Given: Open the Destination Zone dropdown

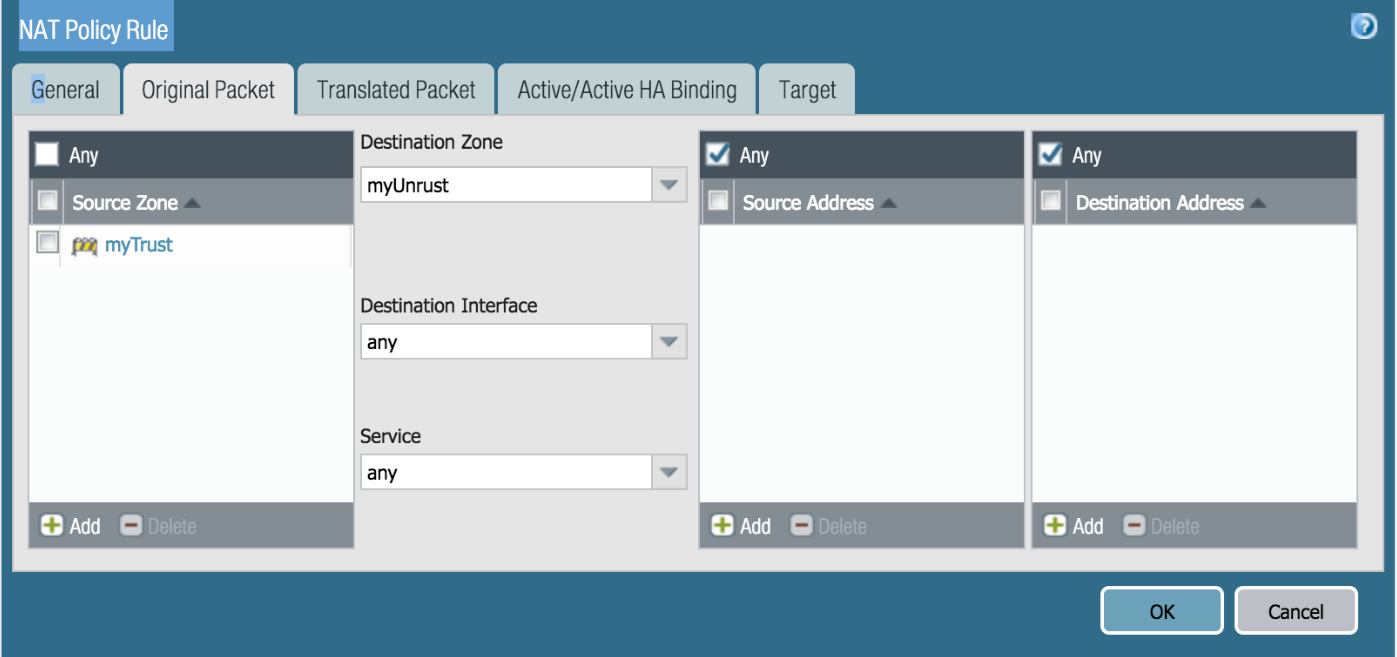Looking at the screenshot, I should (669, 185).
